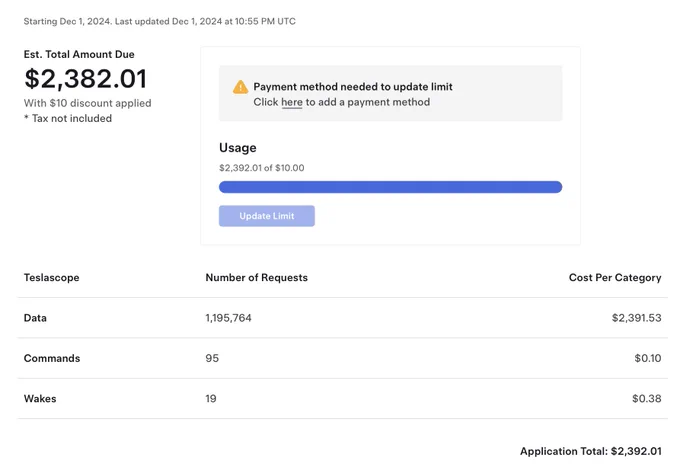Click the Data cost $2,391.53
Screen dimensions: 680x467
click(x=637, y=318)
